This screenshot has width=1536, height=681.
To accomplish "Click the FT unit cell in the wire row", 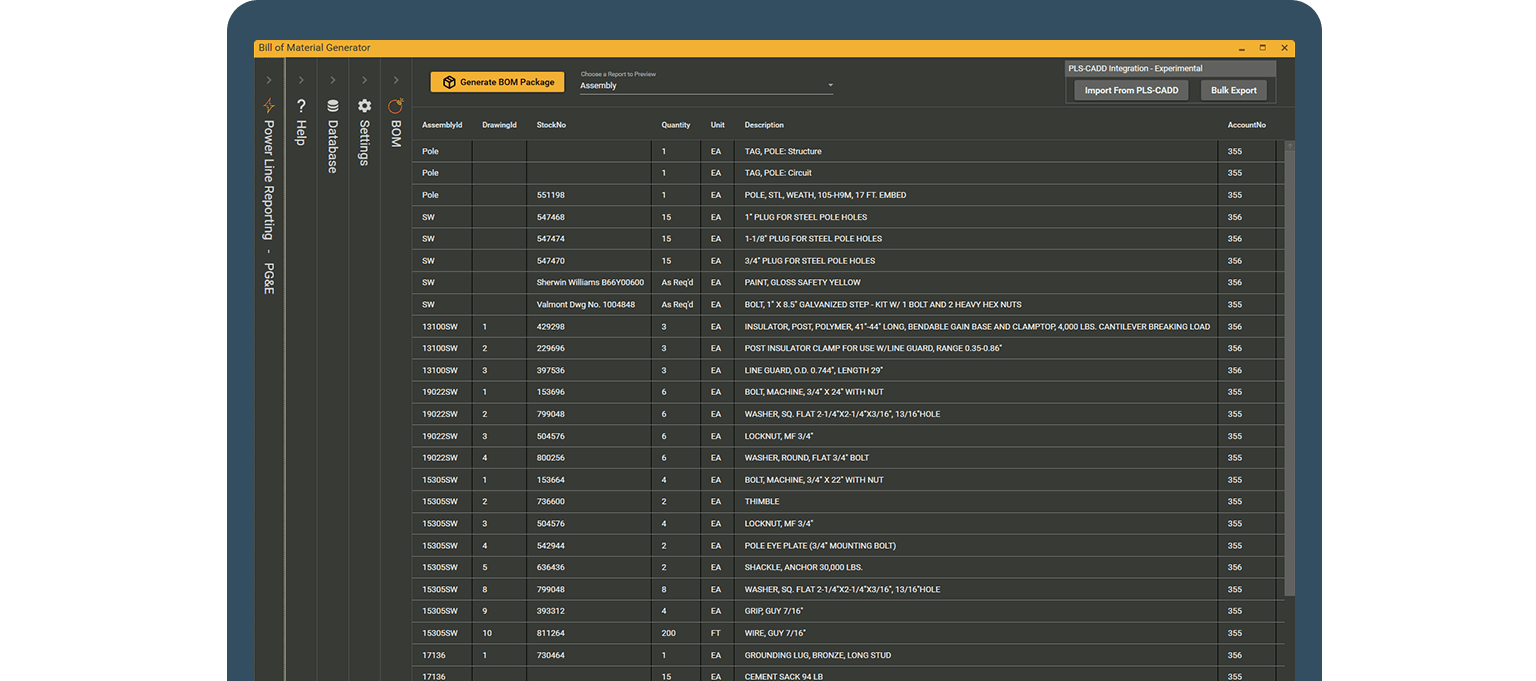I will tap(716, 633).
